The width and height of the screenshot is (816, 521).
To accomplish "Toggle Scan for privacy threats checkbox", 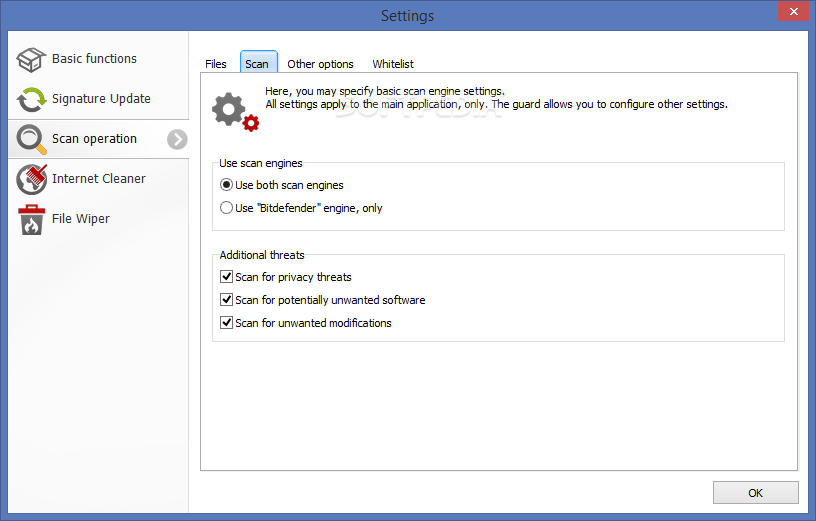I will (226, 276).
